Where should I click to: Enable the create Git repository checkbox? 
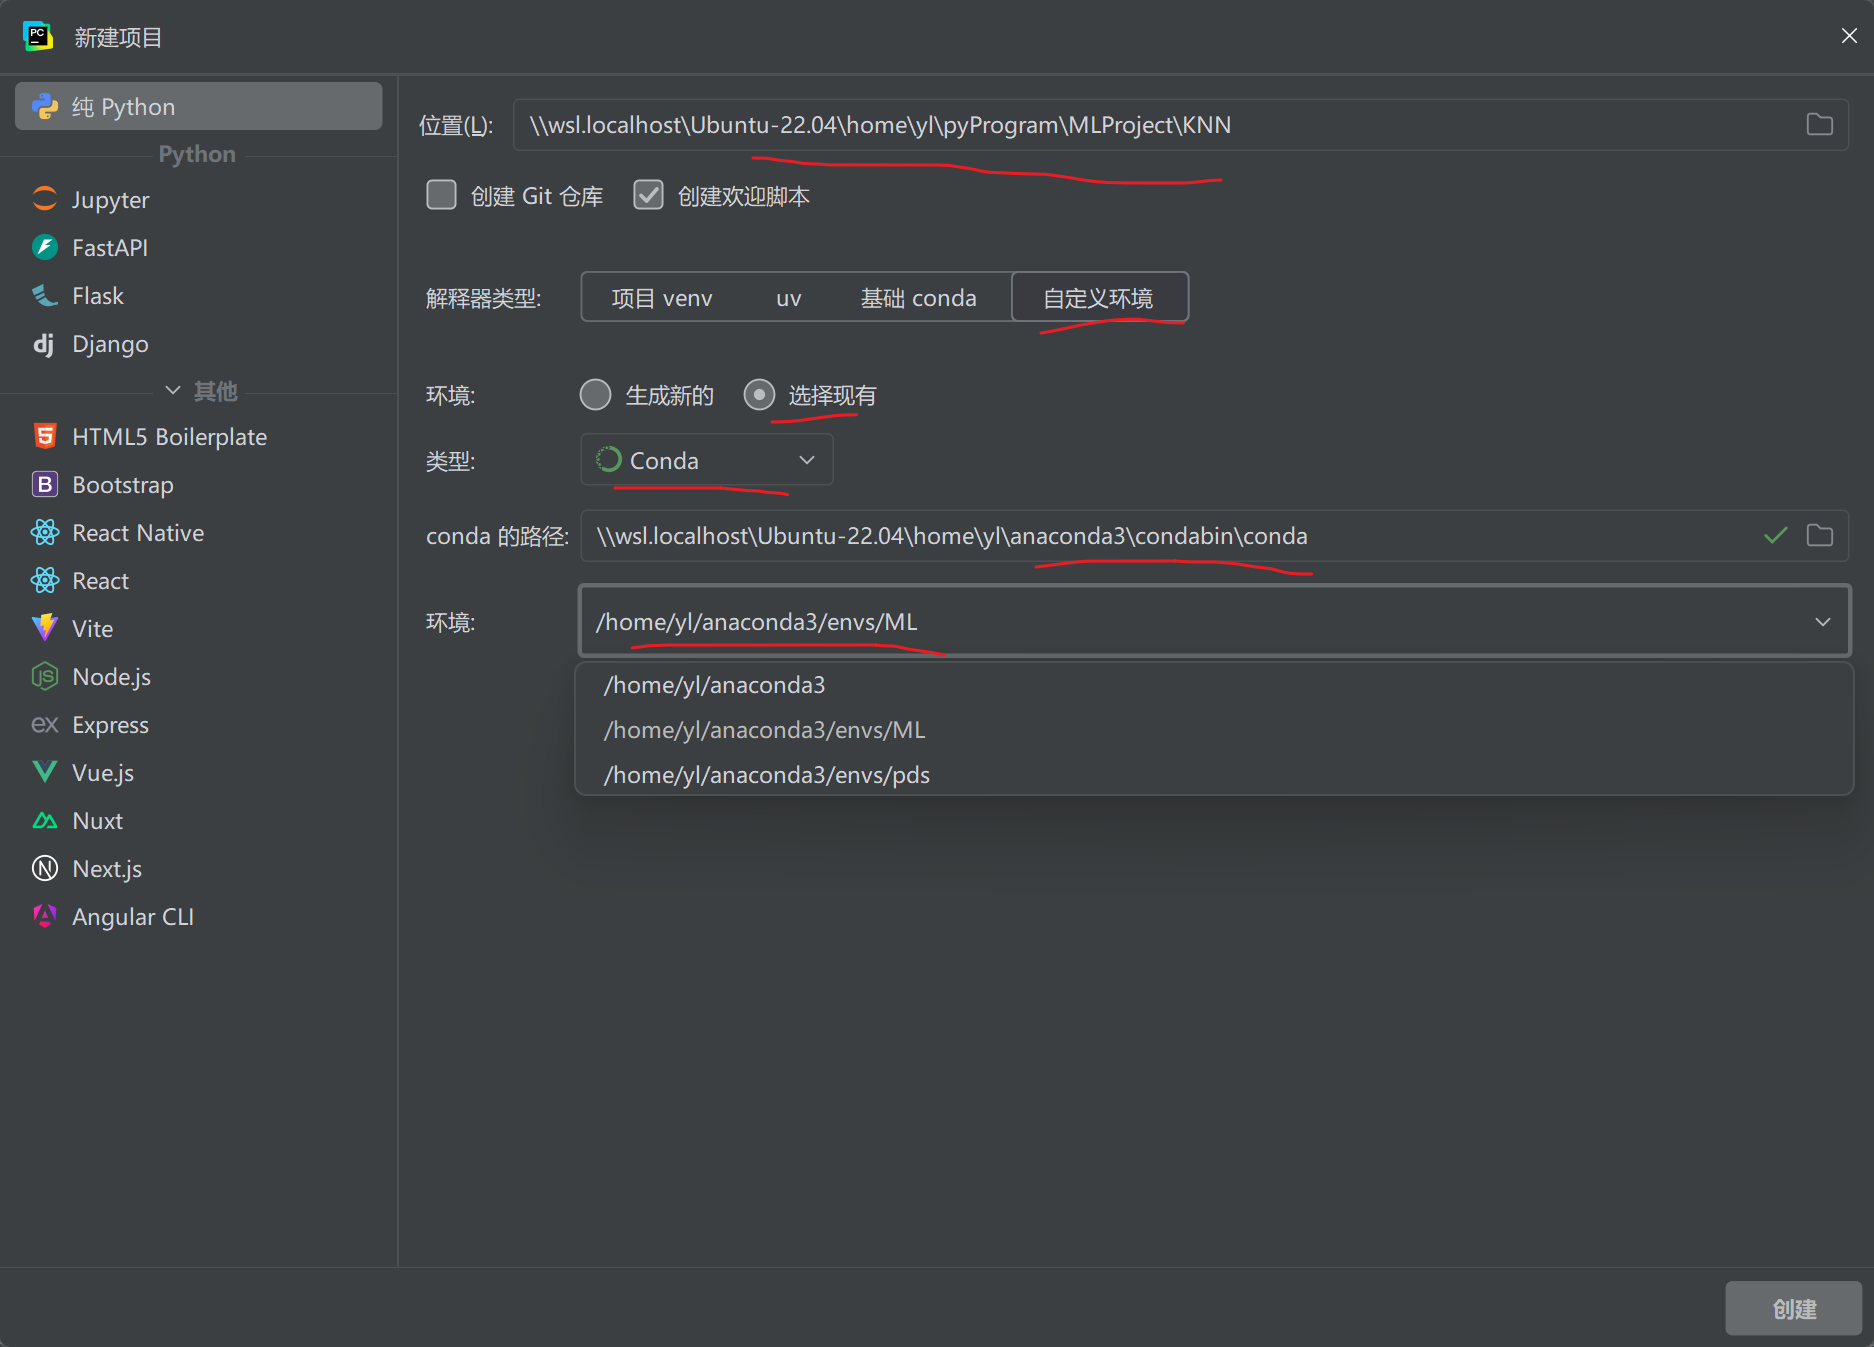(441, 195)
